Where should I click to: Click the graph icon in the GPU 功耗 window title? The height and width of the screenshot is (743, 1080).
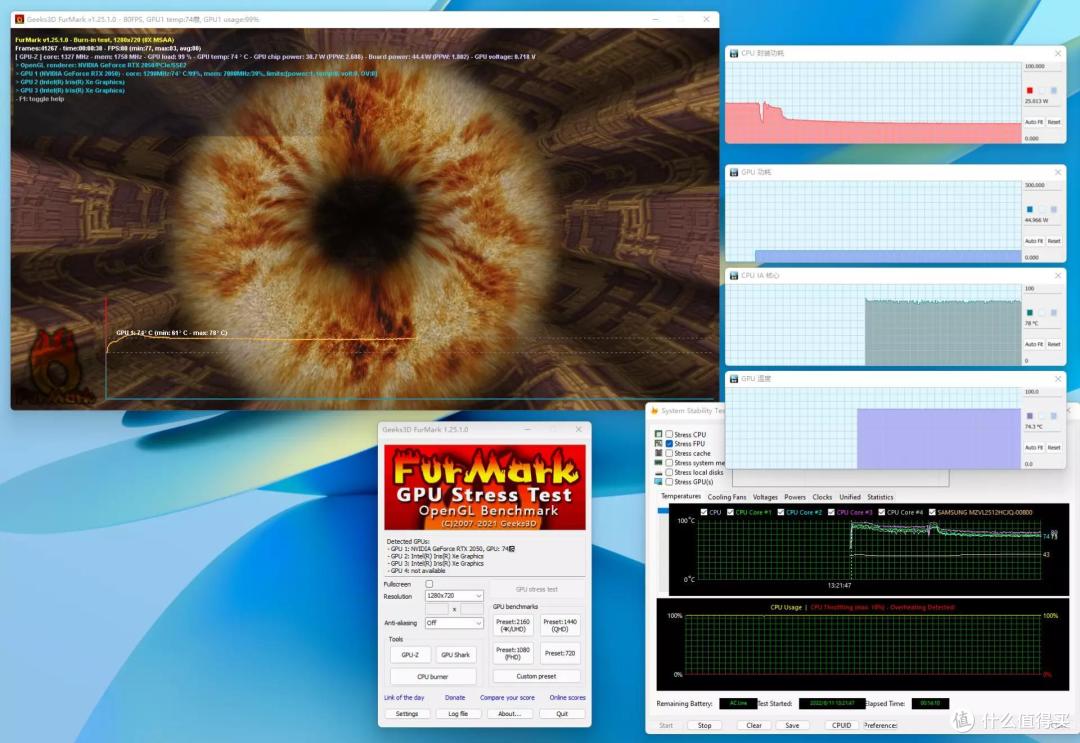pos(734,172)
